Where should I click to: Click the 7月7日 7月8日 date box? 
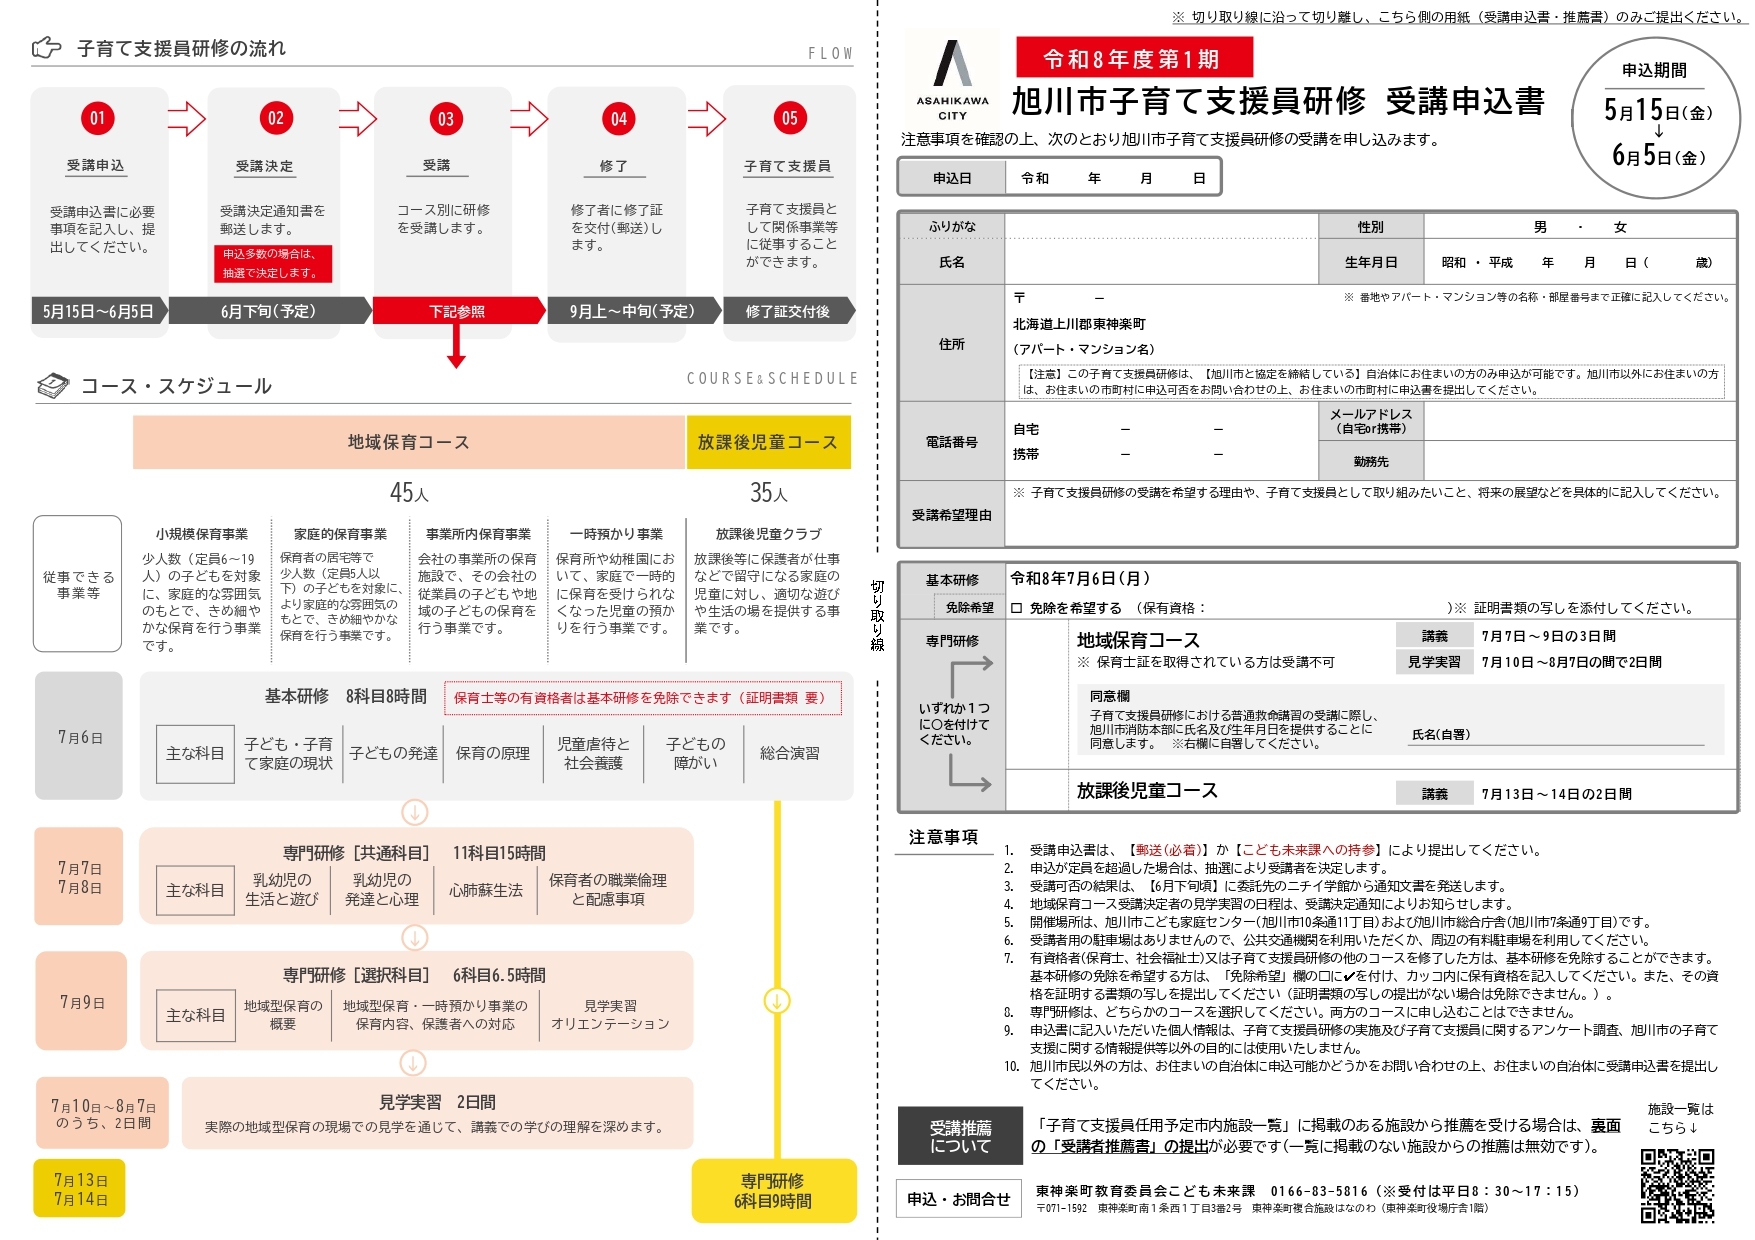coord(79,877)
